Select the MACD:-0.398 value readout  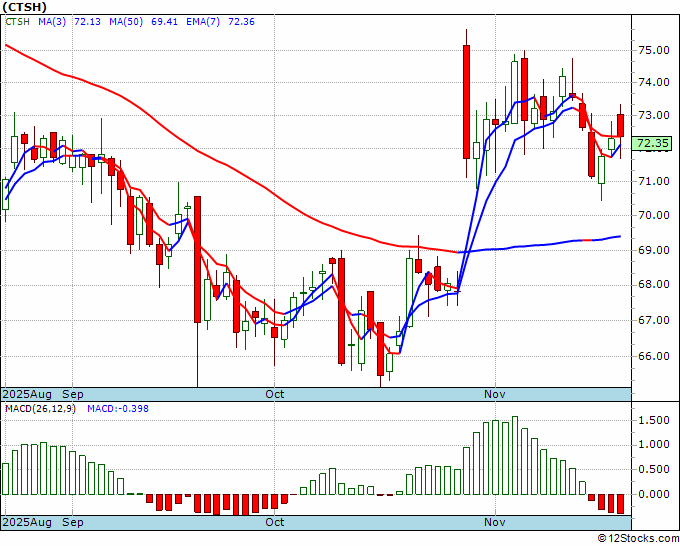click(118, 409)
